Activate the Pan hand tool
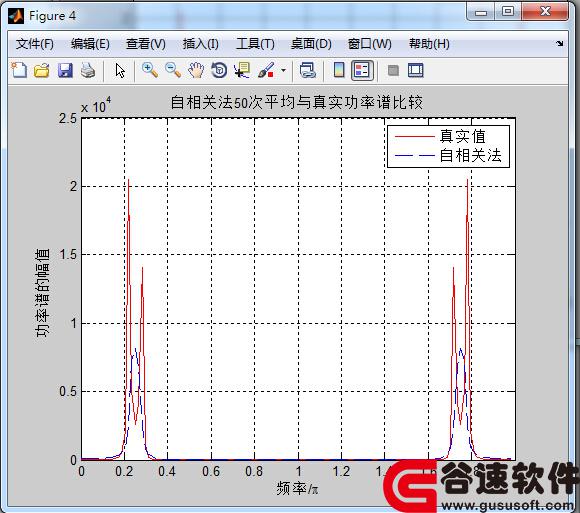Image resolution: width=580 pixels, height=513 pixels. (x=196, y=70)
